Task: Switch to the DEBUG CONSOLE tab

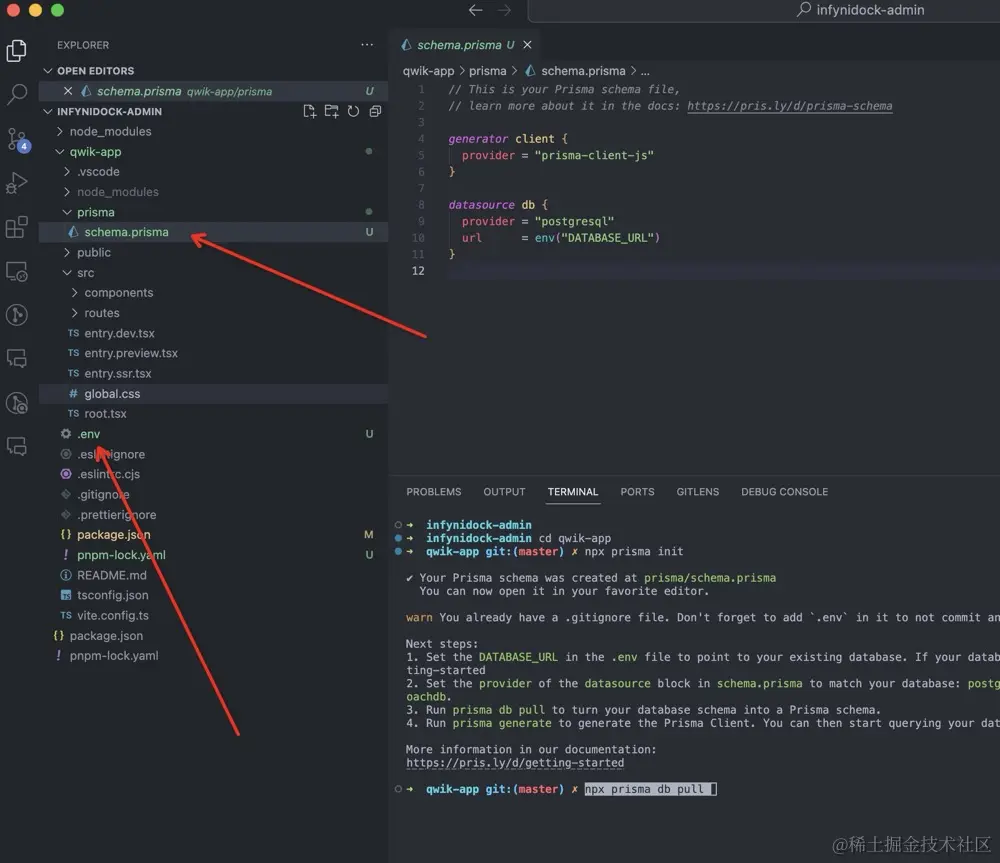Action: coord(784,492)
